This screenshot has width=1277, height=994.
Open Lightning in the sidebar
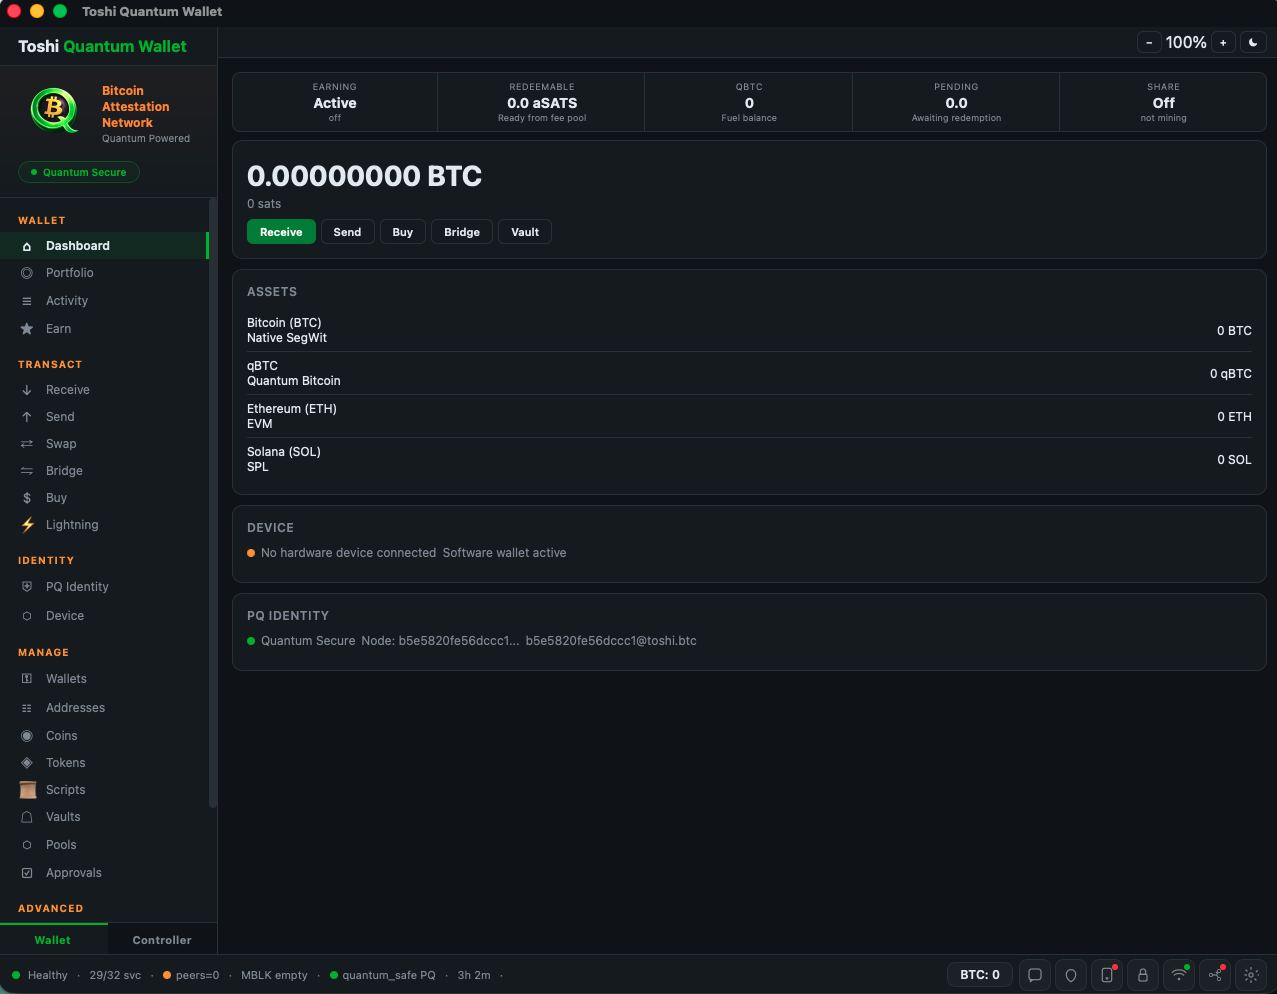pyautogui.click(x=72, y=525)
